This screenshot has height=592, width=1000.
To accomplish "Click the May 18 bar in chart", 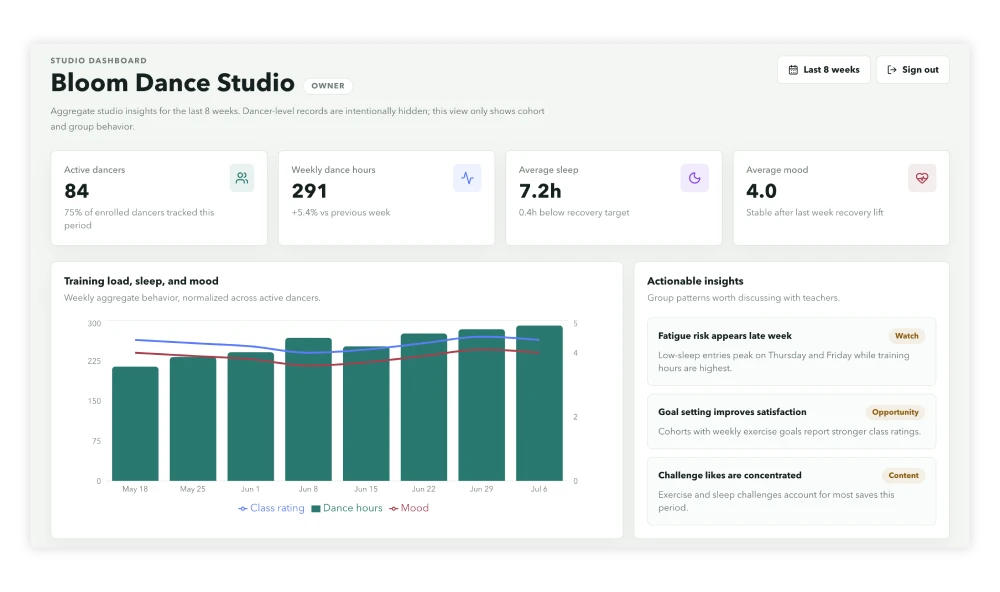I will 135,424.
